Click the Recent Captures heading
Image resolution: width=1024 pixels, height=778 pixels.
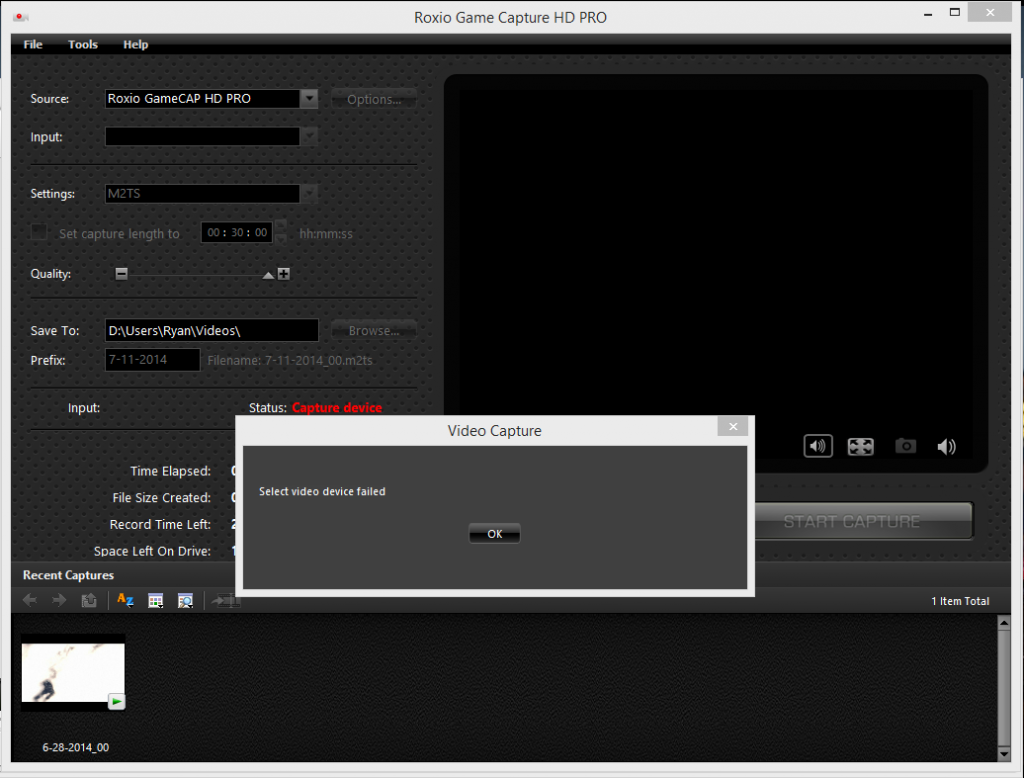[69, 575]
